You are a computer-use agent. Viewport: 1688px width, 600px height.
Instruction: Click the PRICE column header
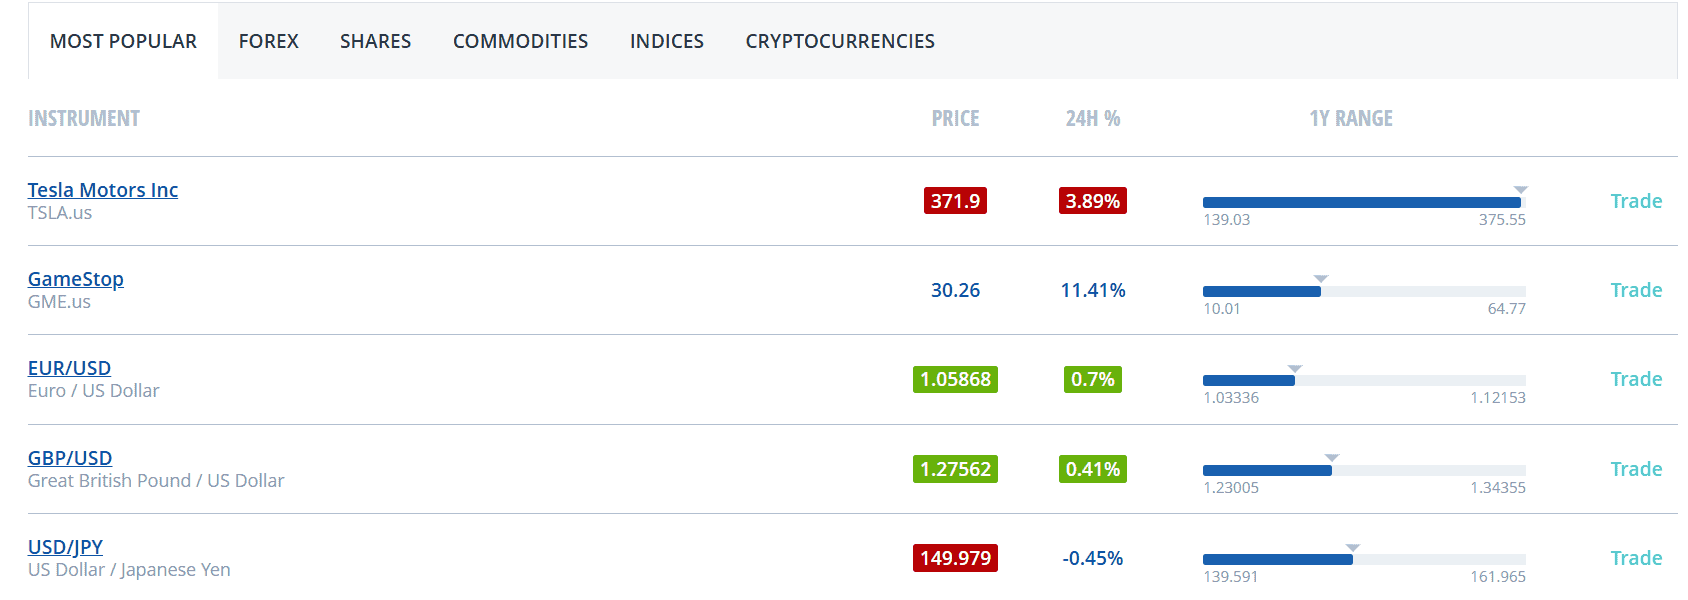[955, 118]
